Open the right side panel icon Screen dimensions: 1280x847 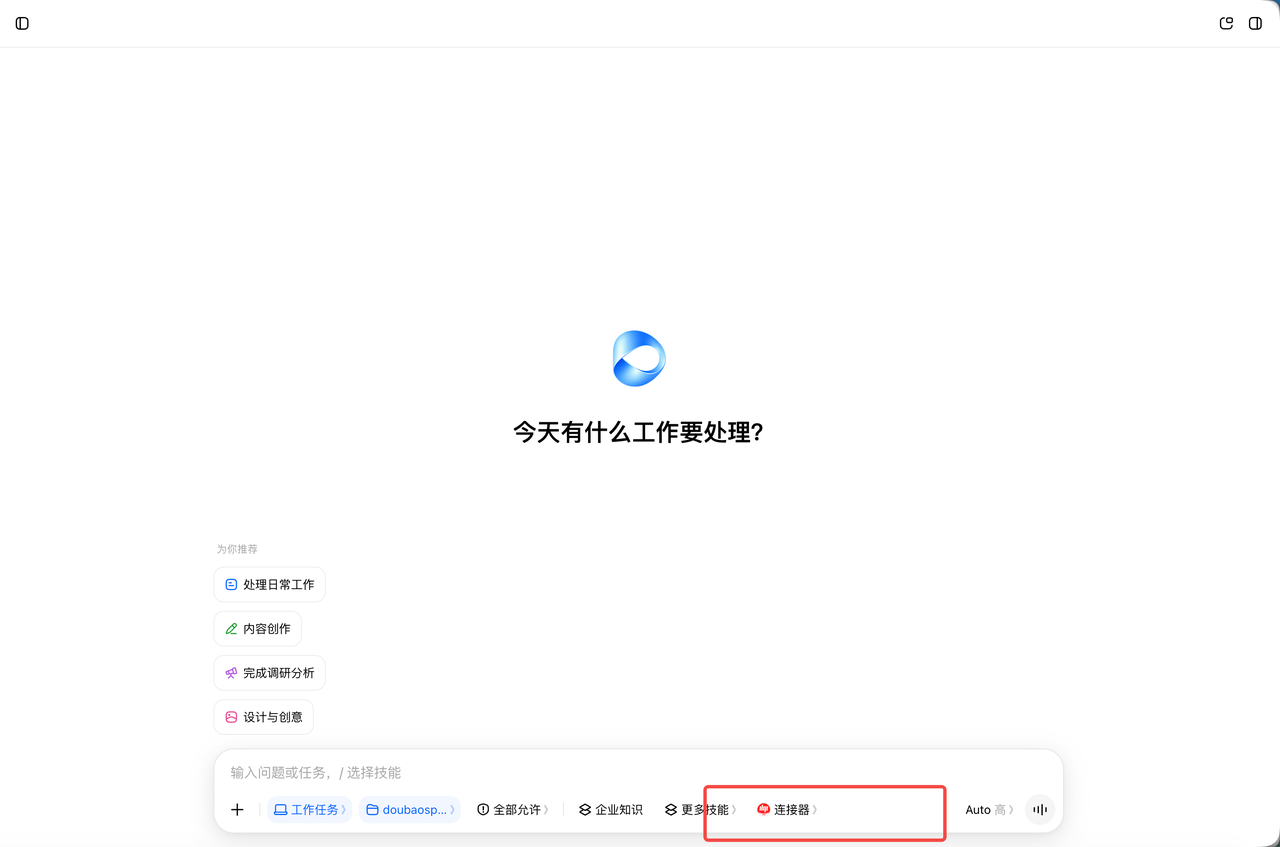1255,23
